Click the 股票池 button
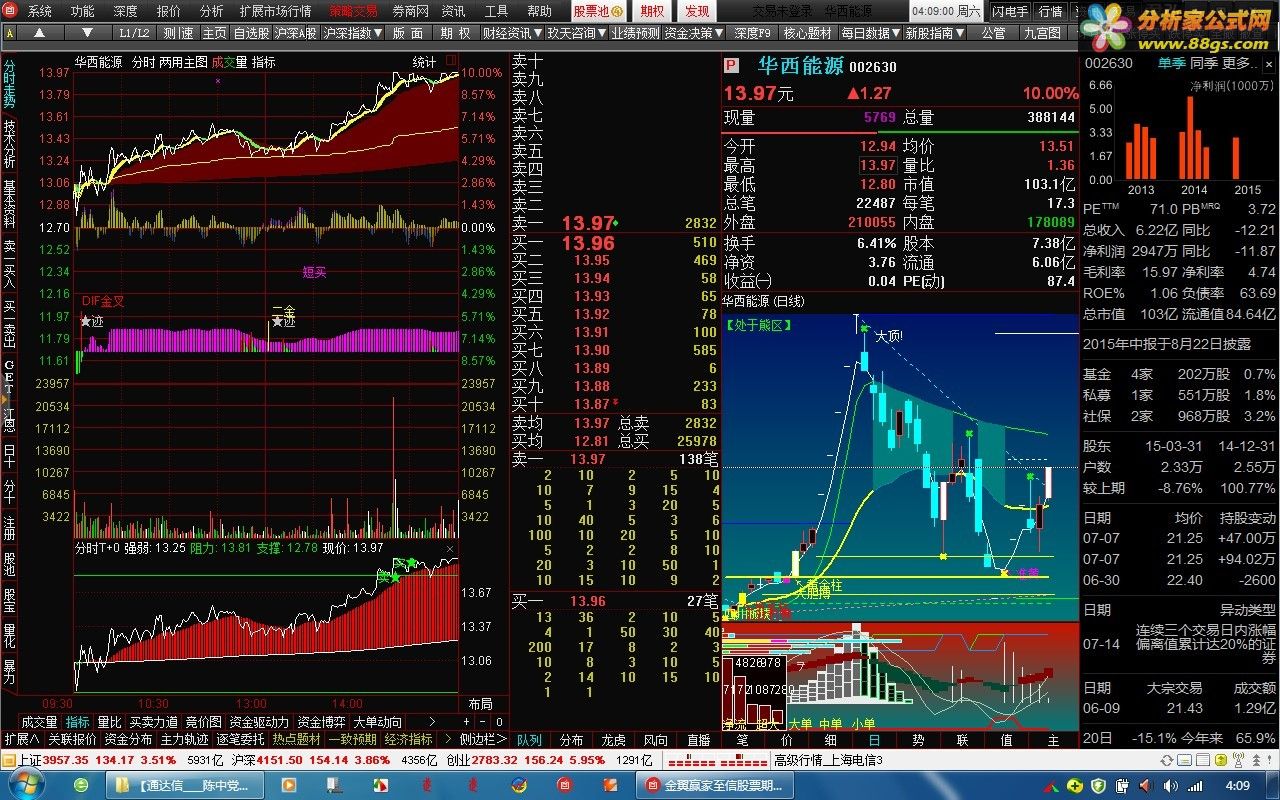The height and width of the screenshot is (800, 1280). click(599, 11)
